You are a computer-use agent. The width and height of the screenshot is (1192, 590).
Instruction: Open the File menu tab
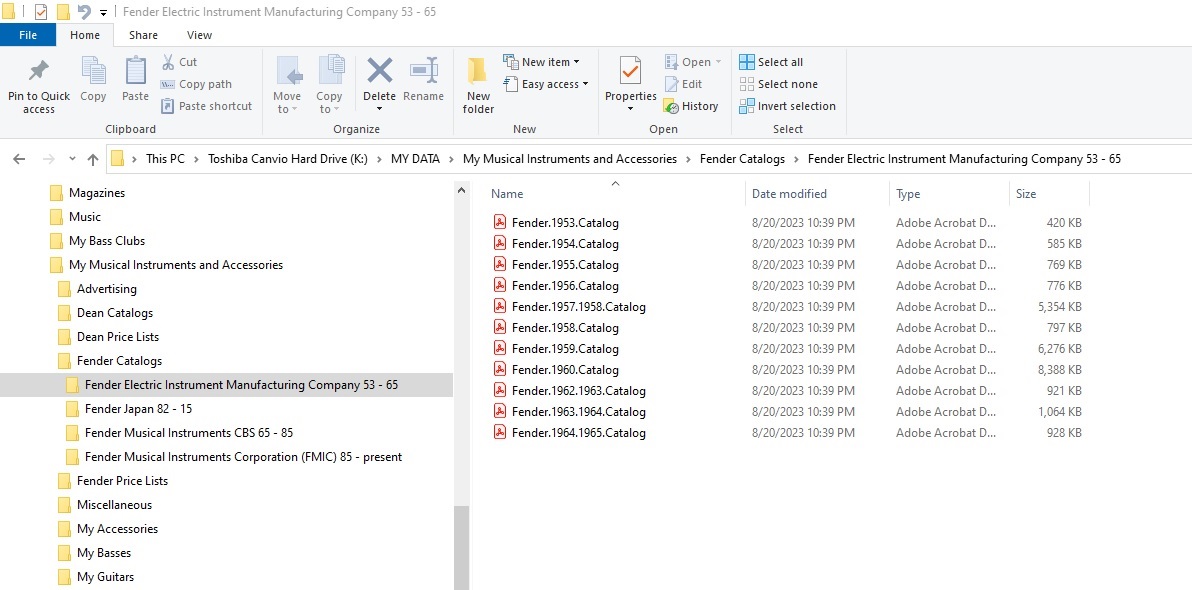[x=28, y=35]
